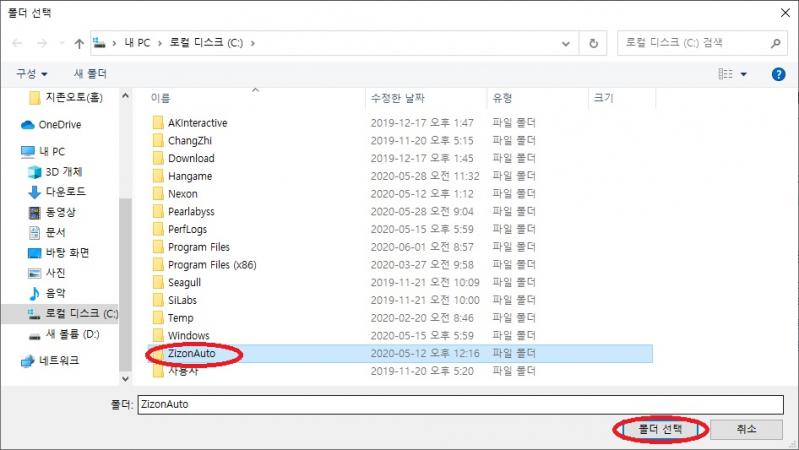This screenshot has height=450, width=799.
Task: Expand the address bar history dropdown
Action: pyautogui.click(x=568, y=43)
